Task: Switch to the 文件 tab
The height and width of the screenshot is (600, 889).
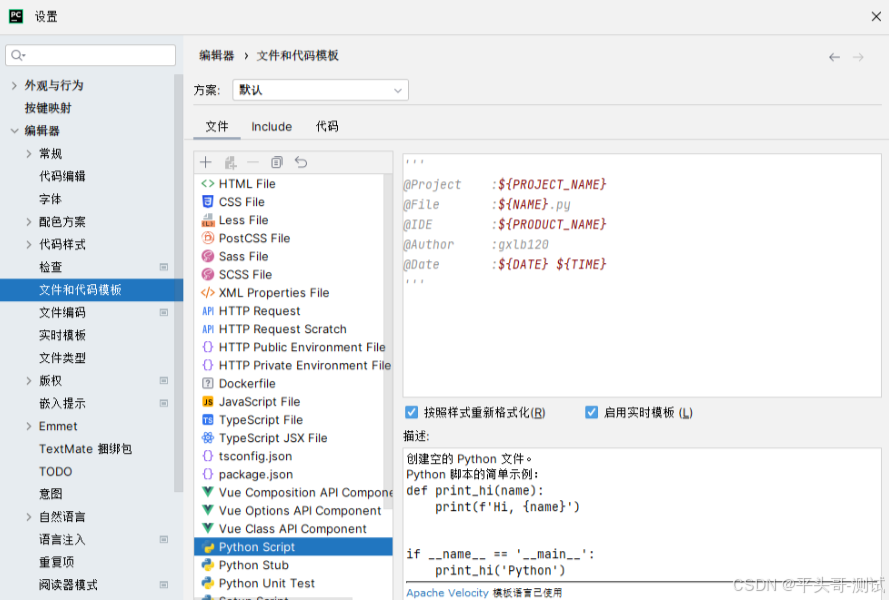Action: pos(217,126)
